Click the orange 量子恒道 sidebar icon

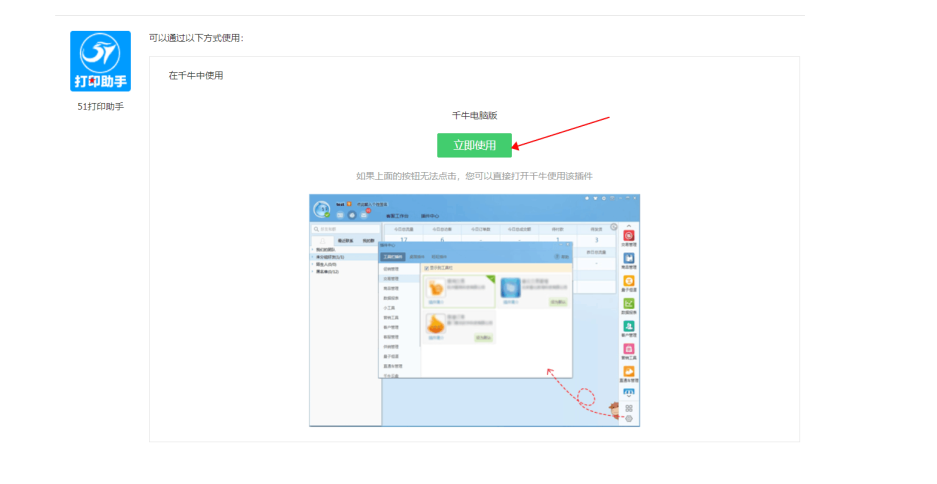[x=628, y=282]
